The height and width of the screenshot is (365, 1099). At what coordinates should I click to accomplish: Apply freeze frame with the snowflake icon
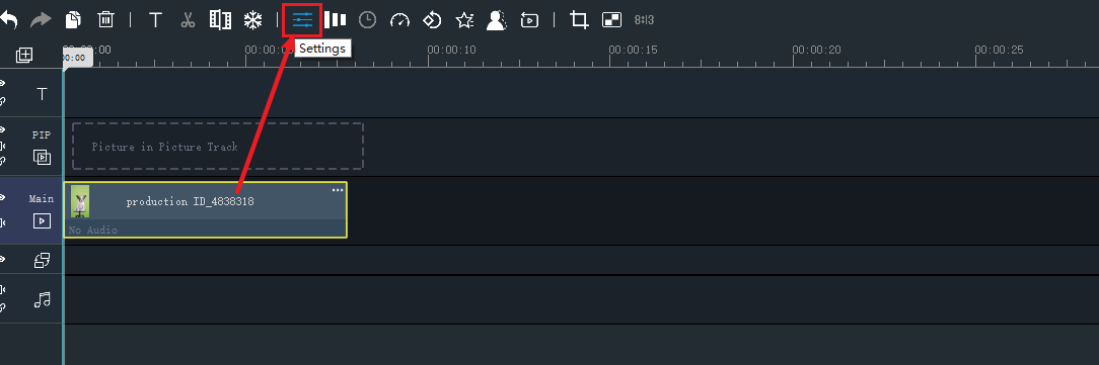tap(252, 20)
